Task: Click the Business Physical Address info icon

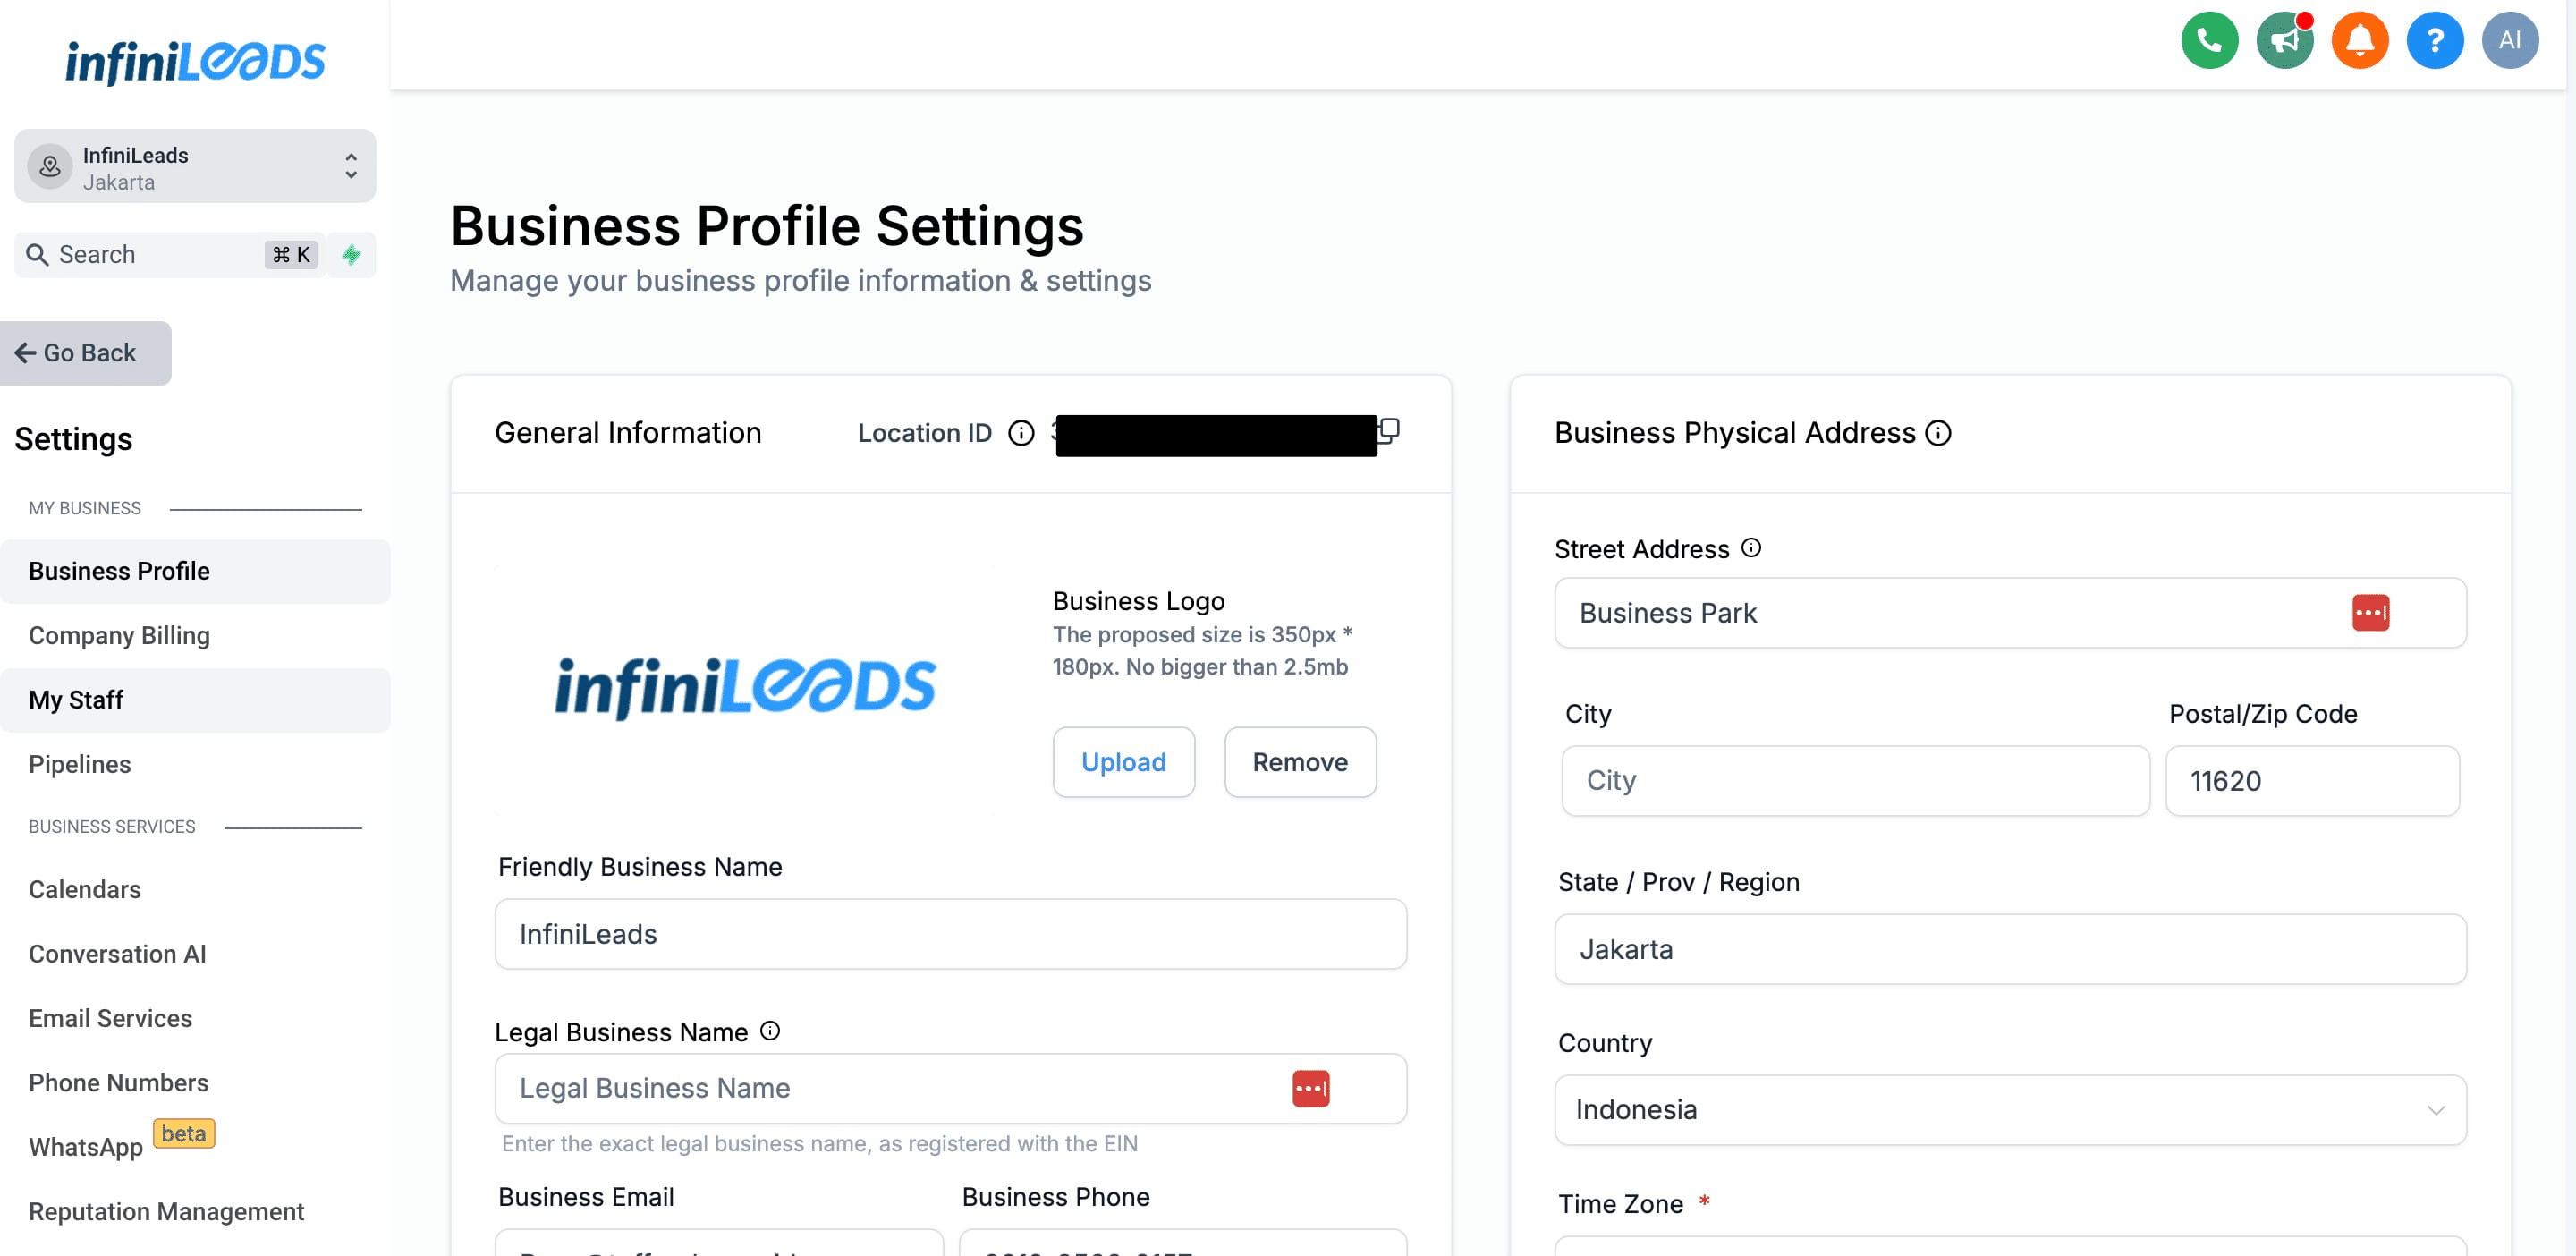Action: (x=1938, y=433)
